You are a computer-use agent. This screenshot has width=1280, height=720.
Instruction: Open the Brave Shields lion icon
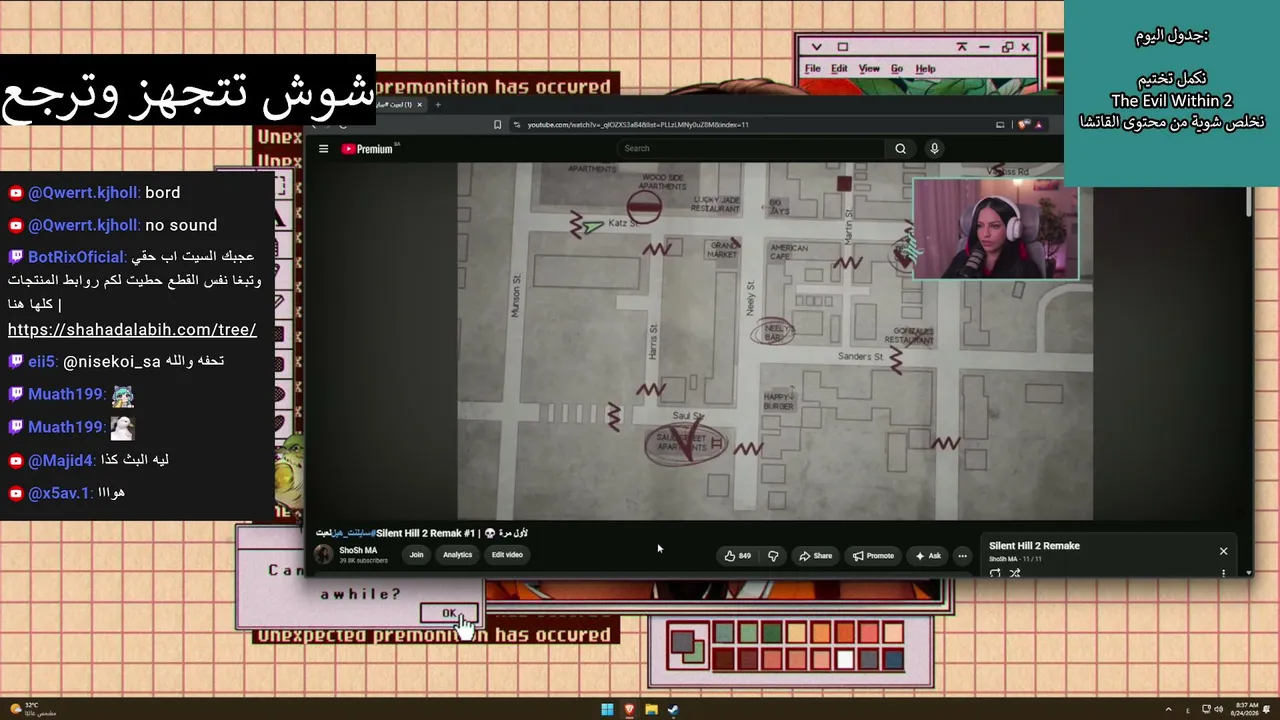coord(1023,125)
